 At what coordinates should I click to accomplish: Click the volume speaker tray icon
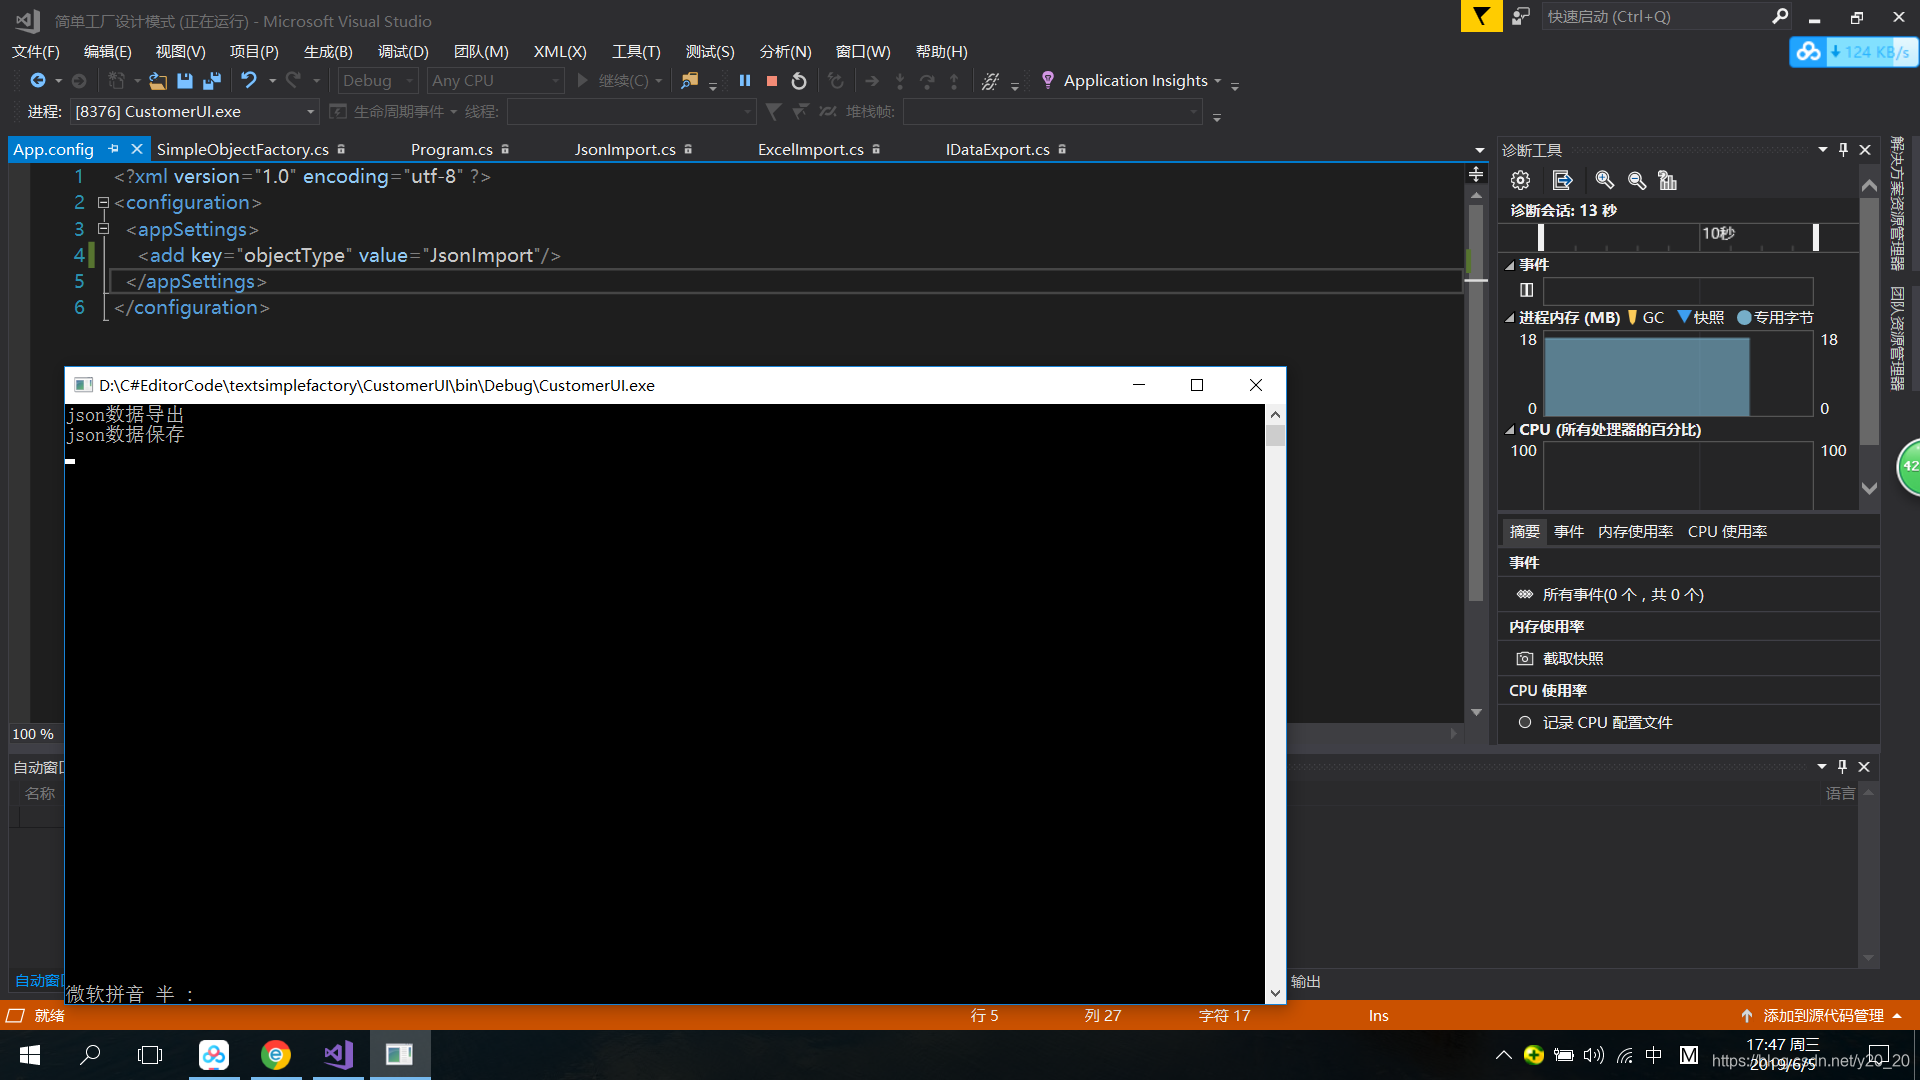(x=1594, y=1055)
